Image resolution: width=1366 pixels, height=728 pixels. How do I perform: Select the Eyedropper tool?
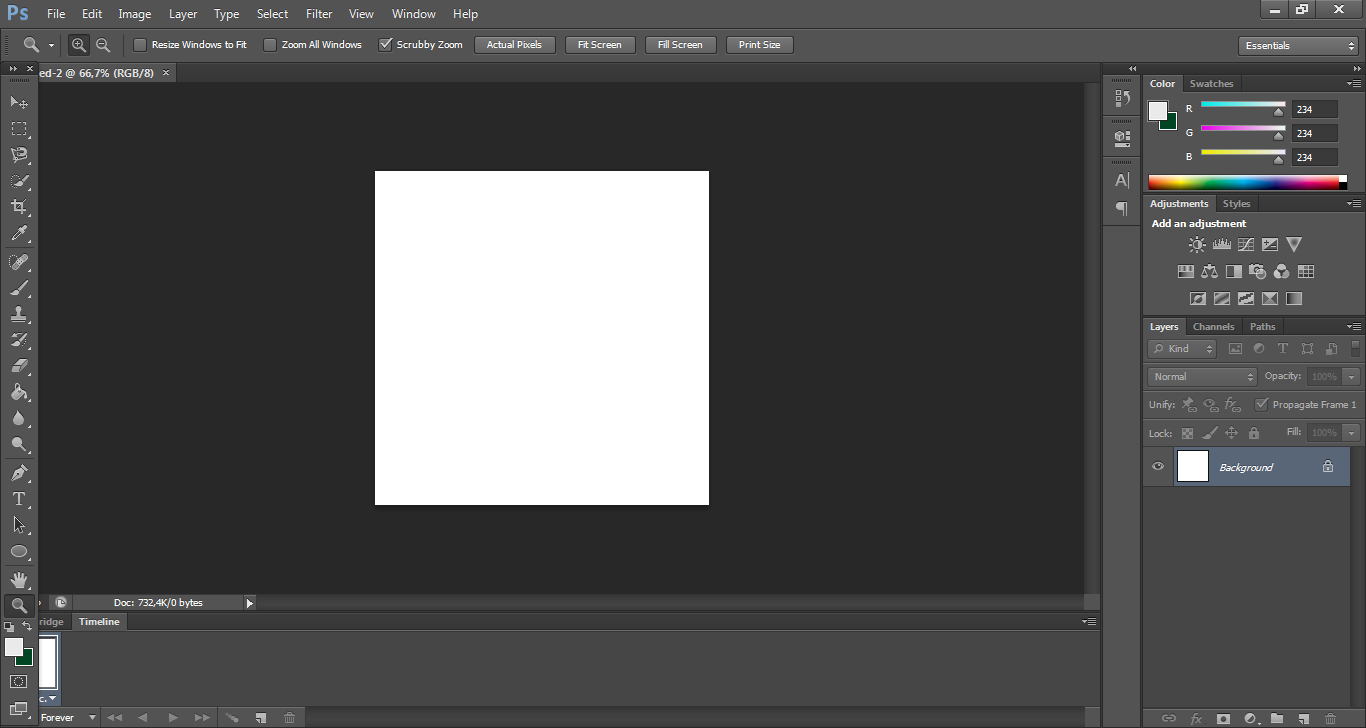point(19,234)
